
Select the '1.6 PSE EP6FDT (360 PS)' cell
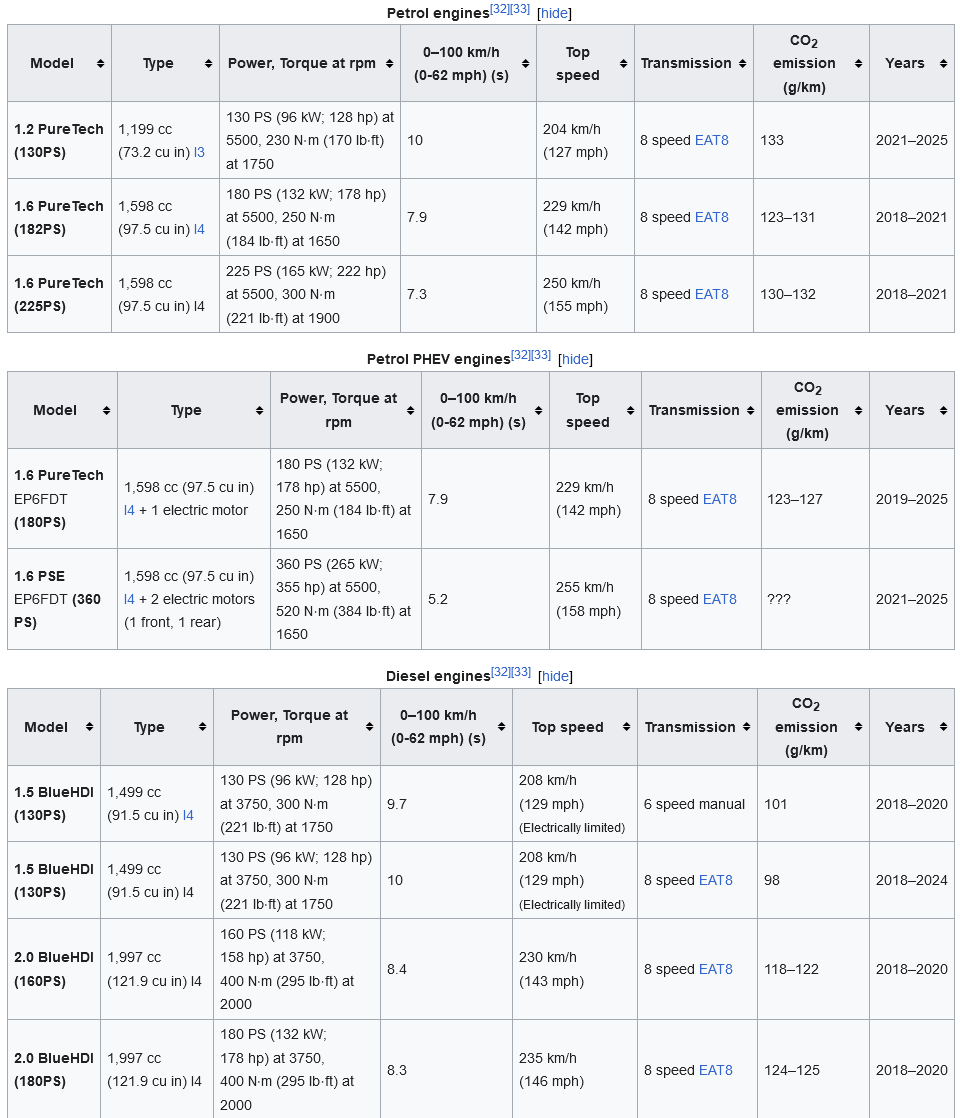(x=63, y=599)
